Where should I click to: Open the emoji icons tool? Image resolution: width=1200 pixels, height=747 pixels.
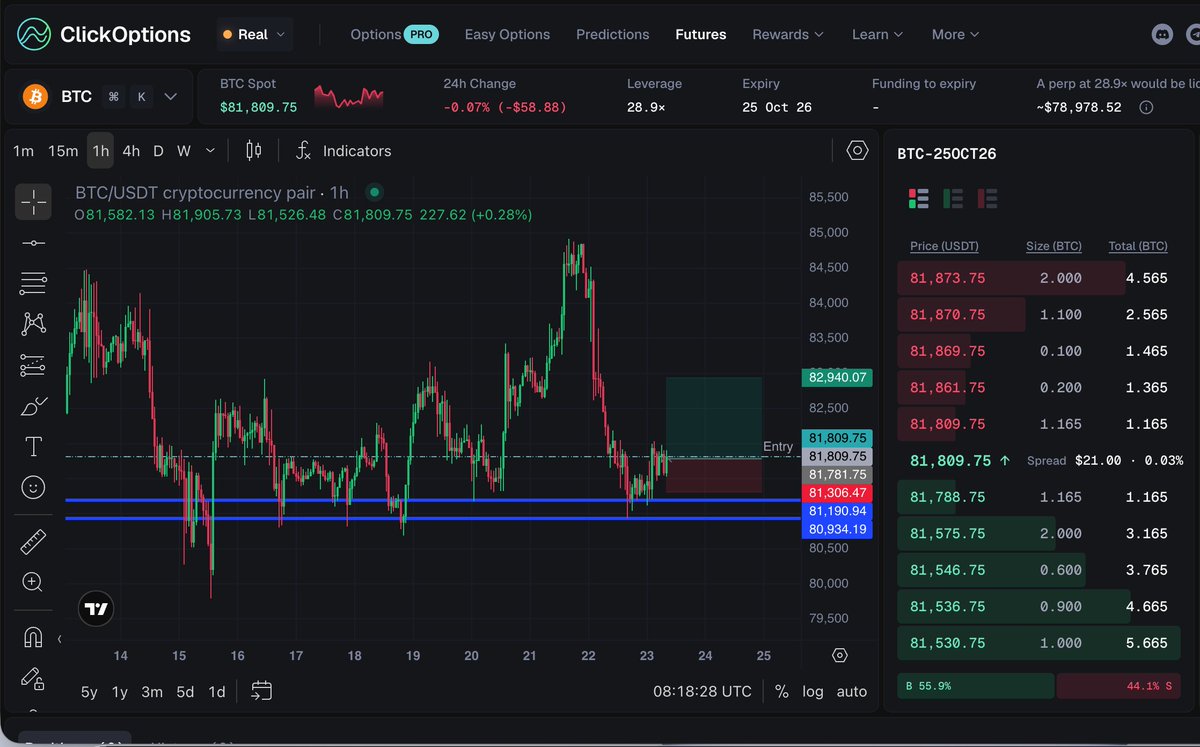tap(33, 487)
